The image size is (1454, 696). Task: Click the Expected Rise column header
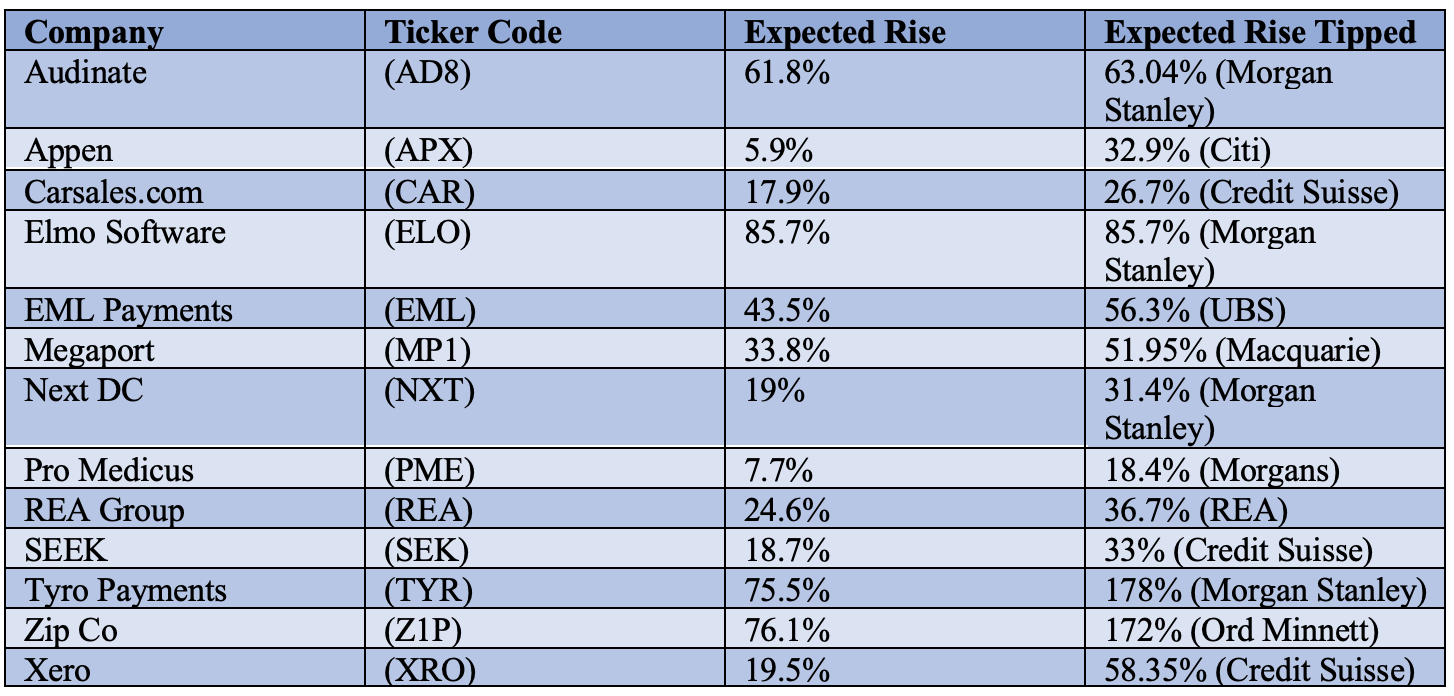(x=845, y=32)
